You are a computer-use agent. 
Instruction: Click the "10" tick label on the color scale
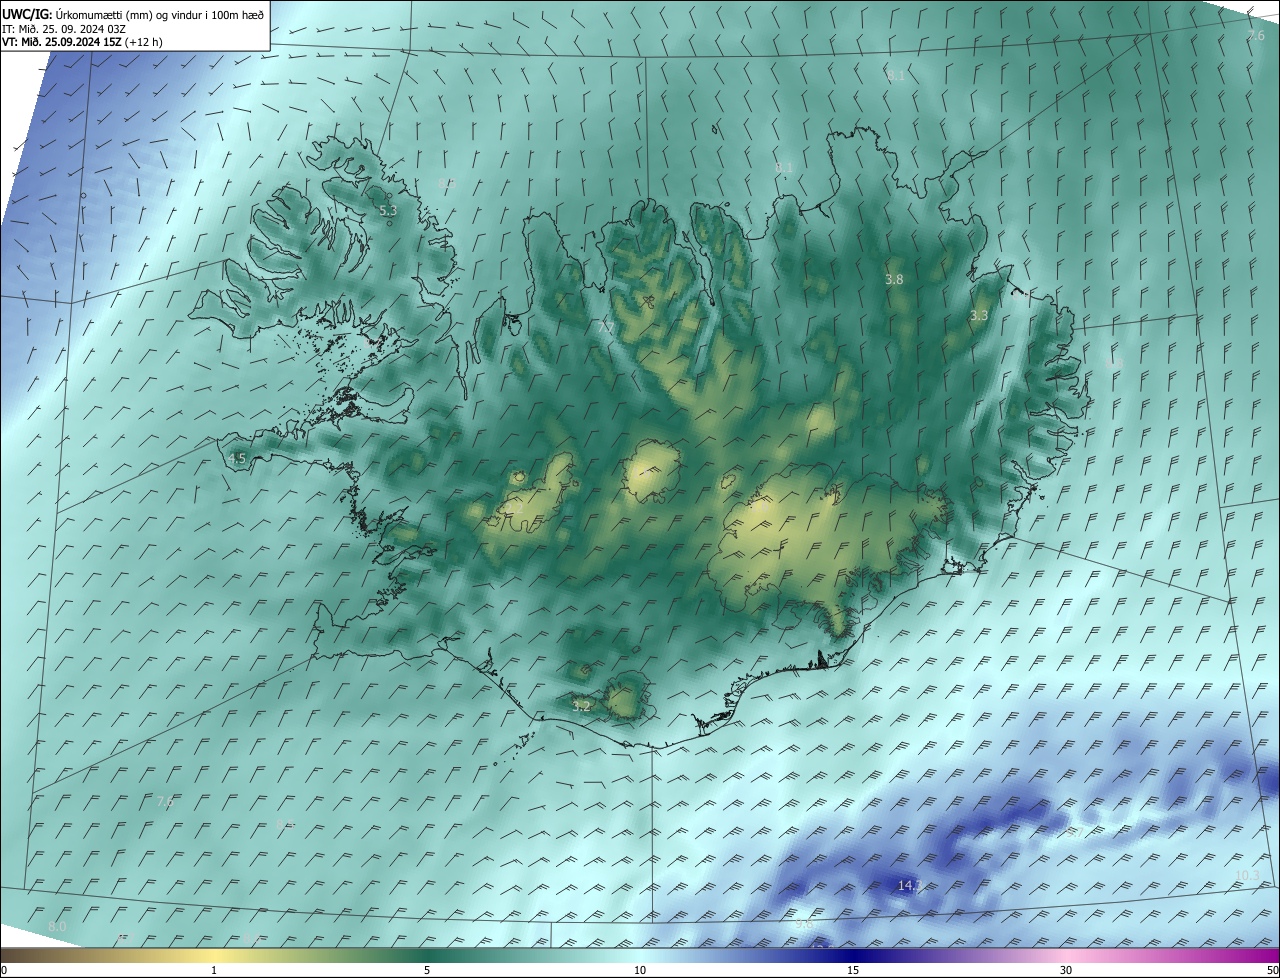coord(640,971)
